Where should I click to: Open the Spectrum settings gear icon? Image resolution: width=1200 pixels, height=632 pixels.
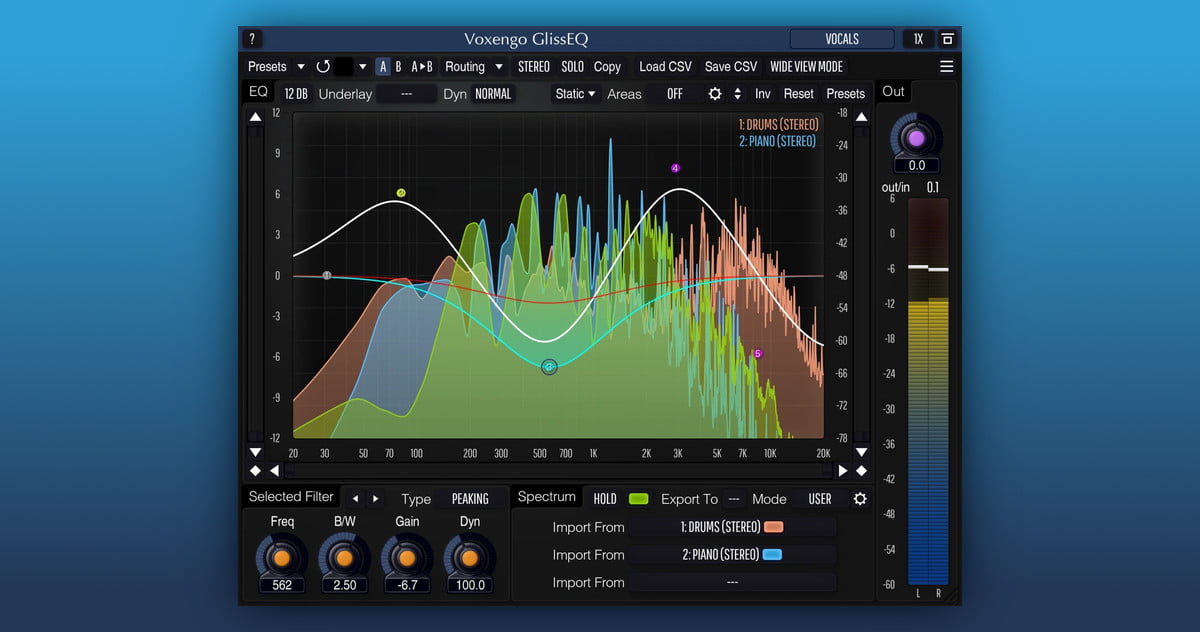[x=859, y=499]
